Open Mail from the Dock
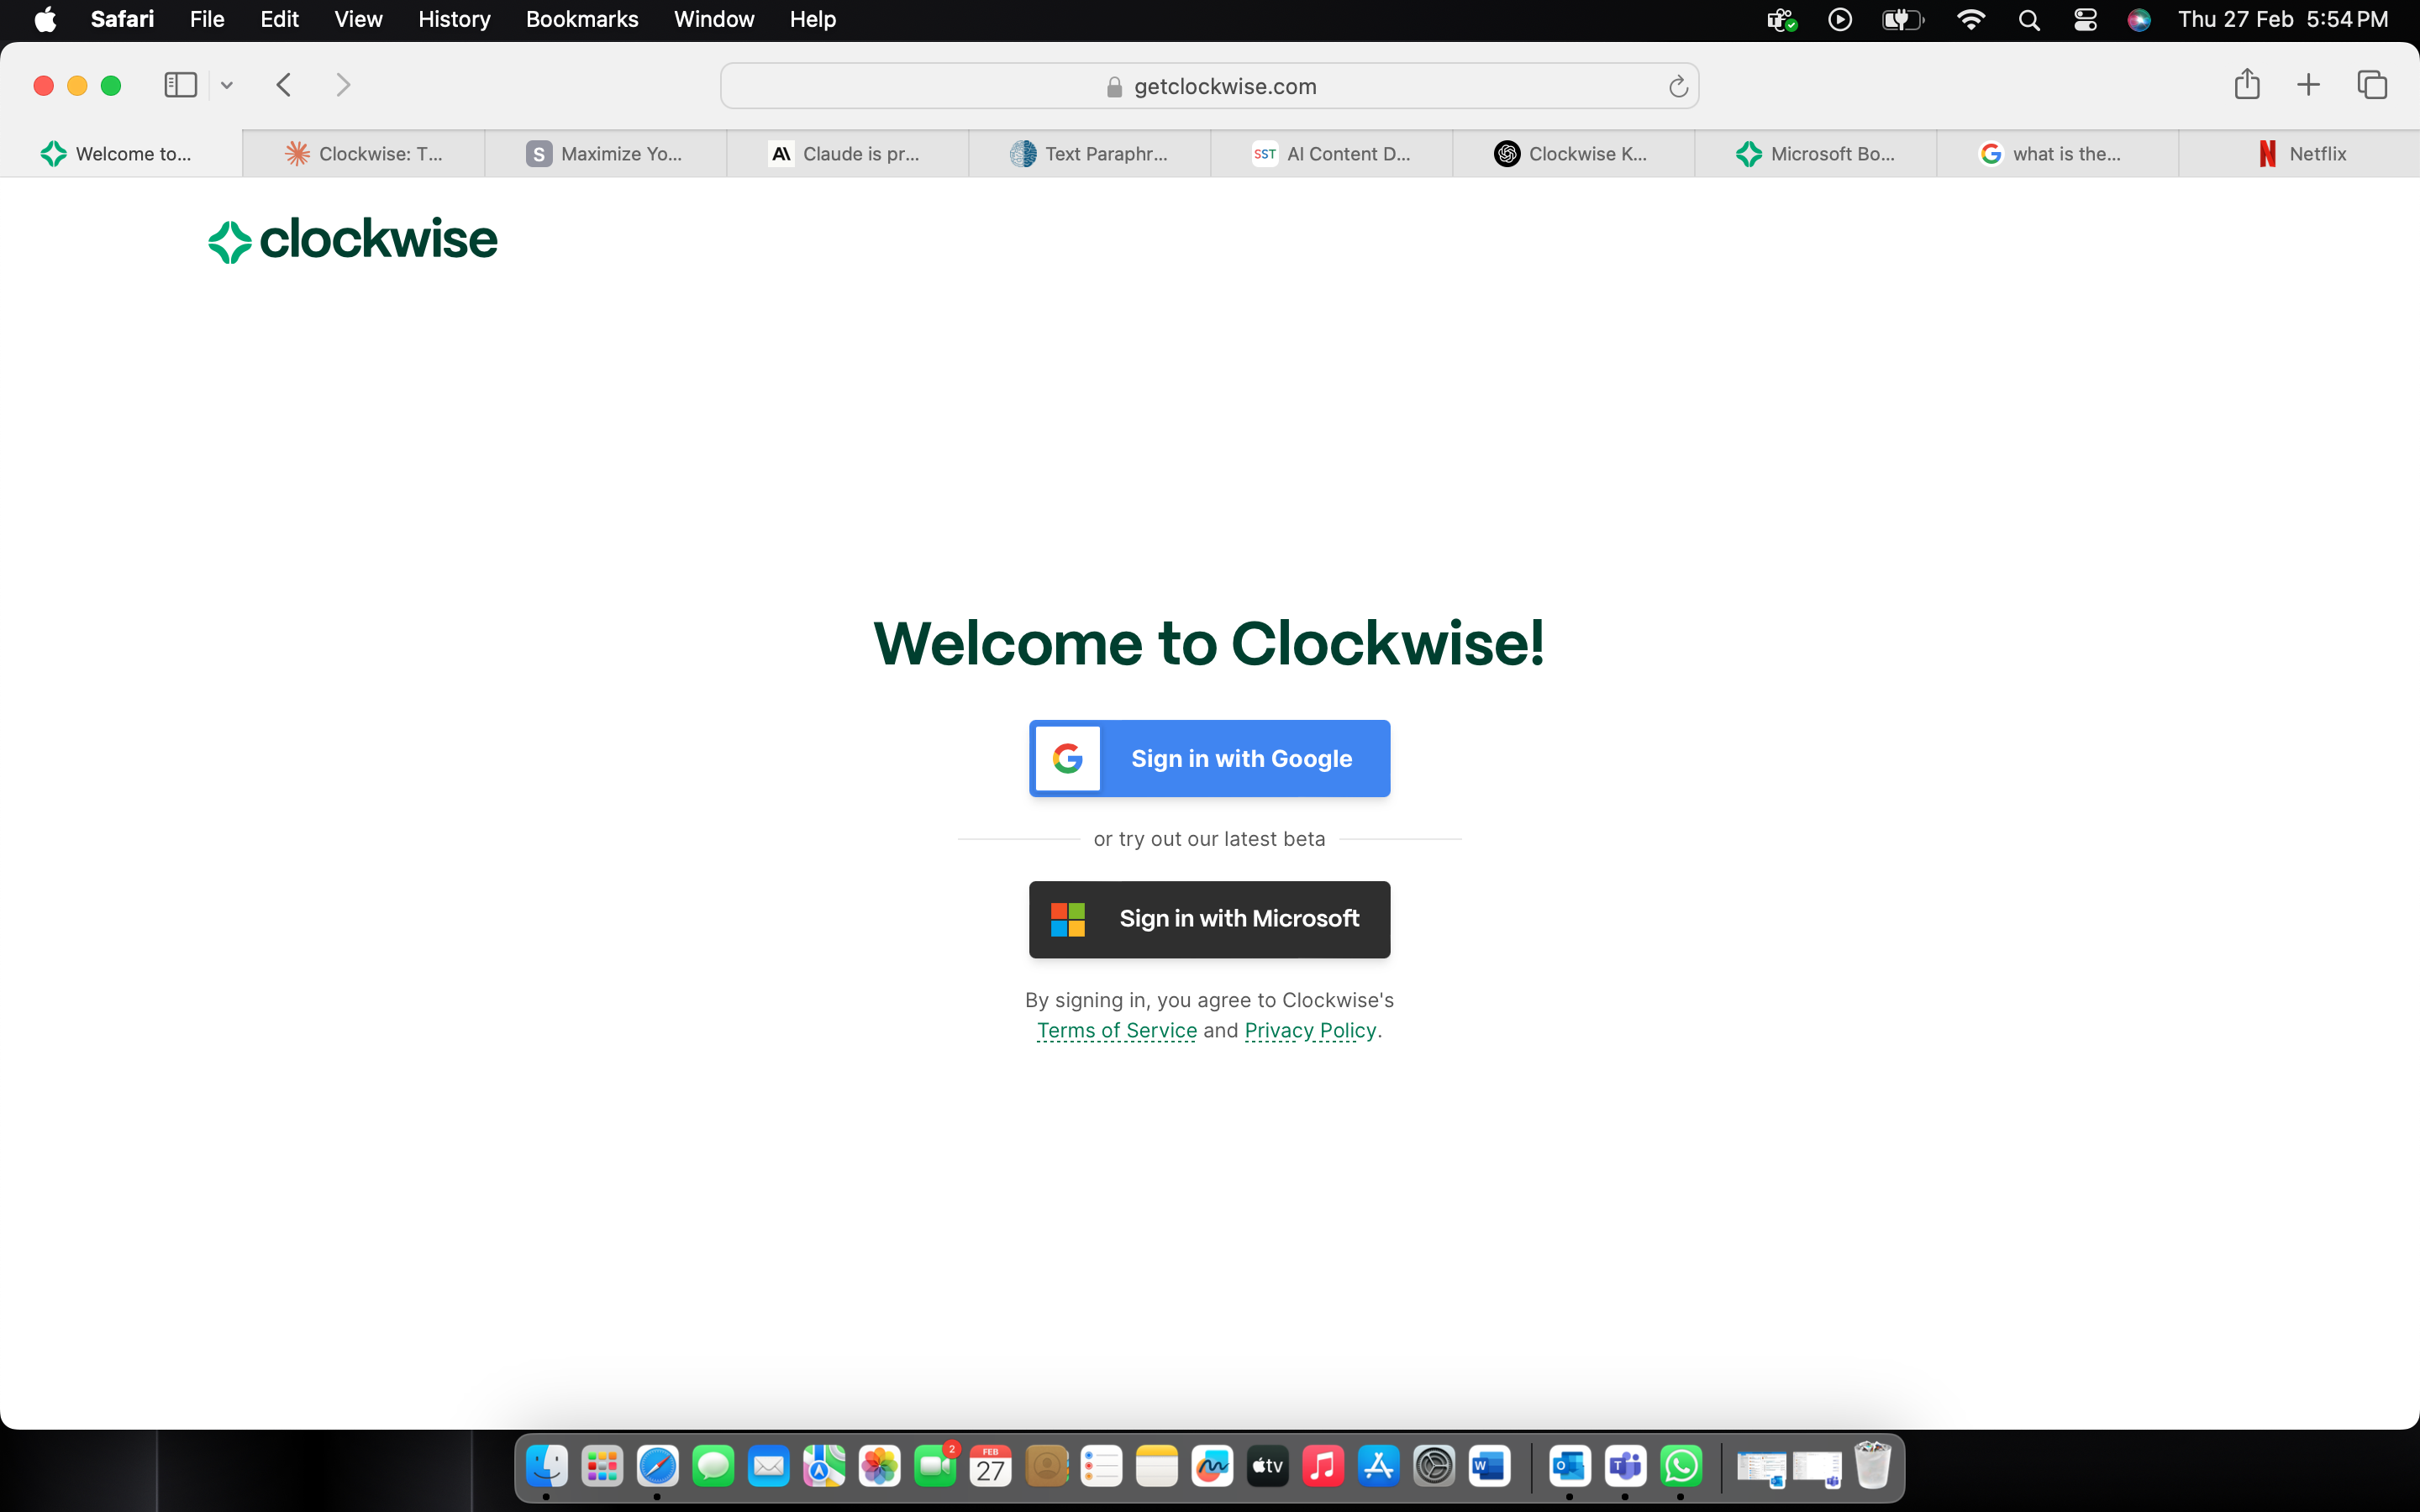This screenshot has width=2420, height=1512. tap(769, 1467)
